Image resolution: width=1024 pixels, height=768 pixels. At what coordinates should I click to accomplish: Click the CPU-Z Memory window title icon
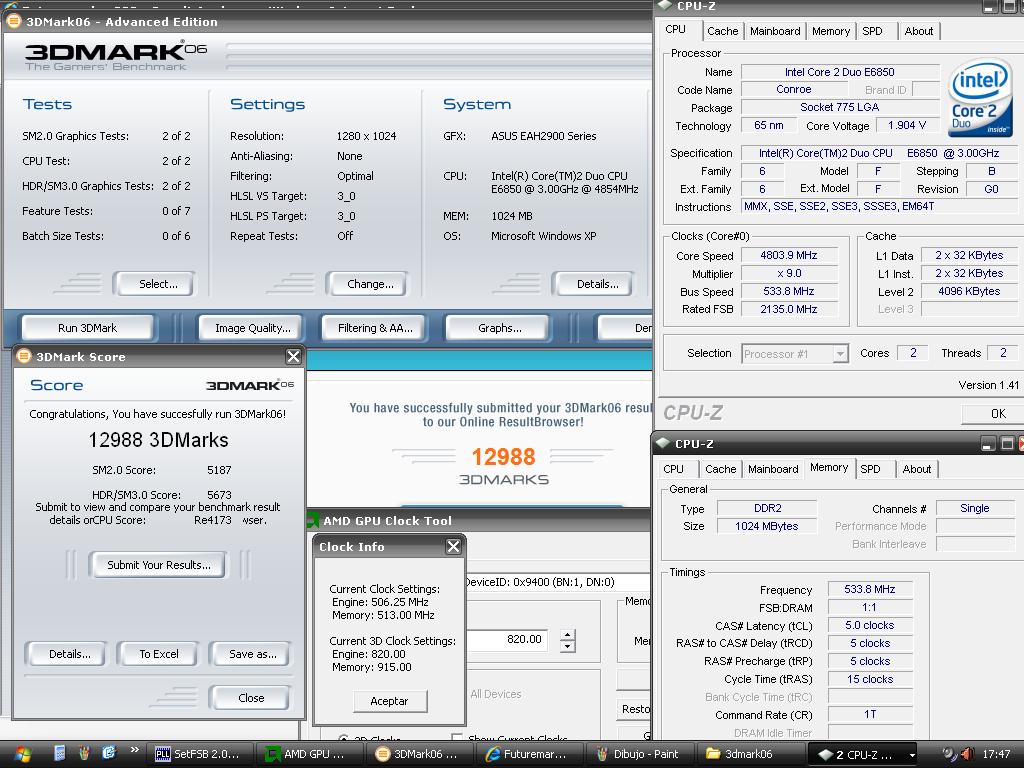(664, 443)
